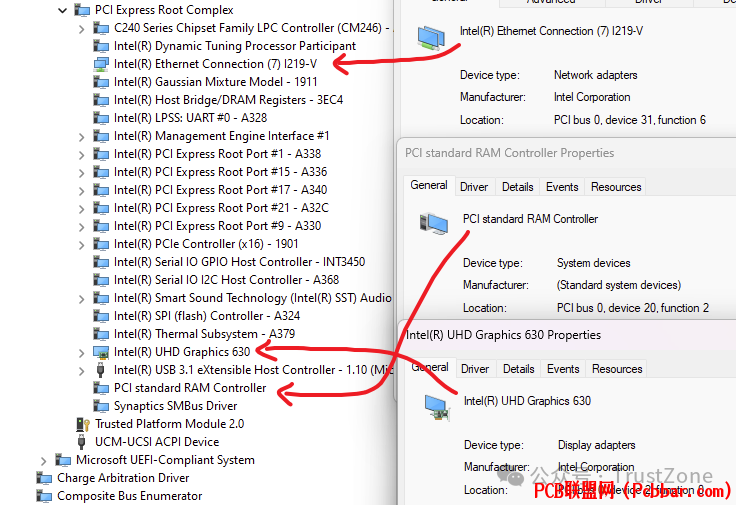
Task: Click the UCM-UCSI ACPI Device plug icon
Action: (82, 442)
